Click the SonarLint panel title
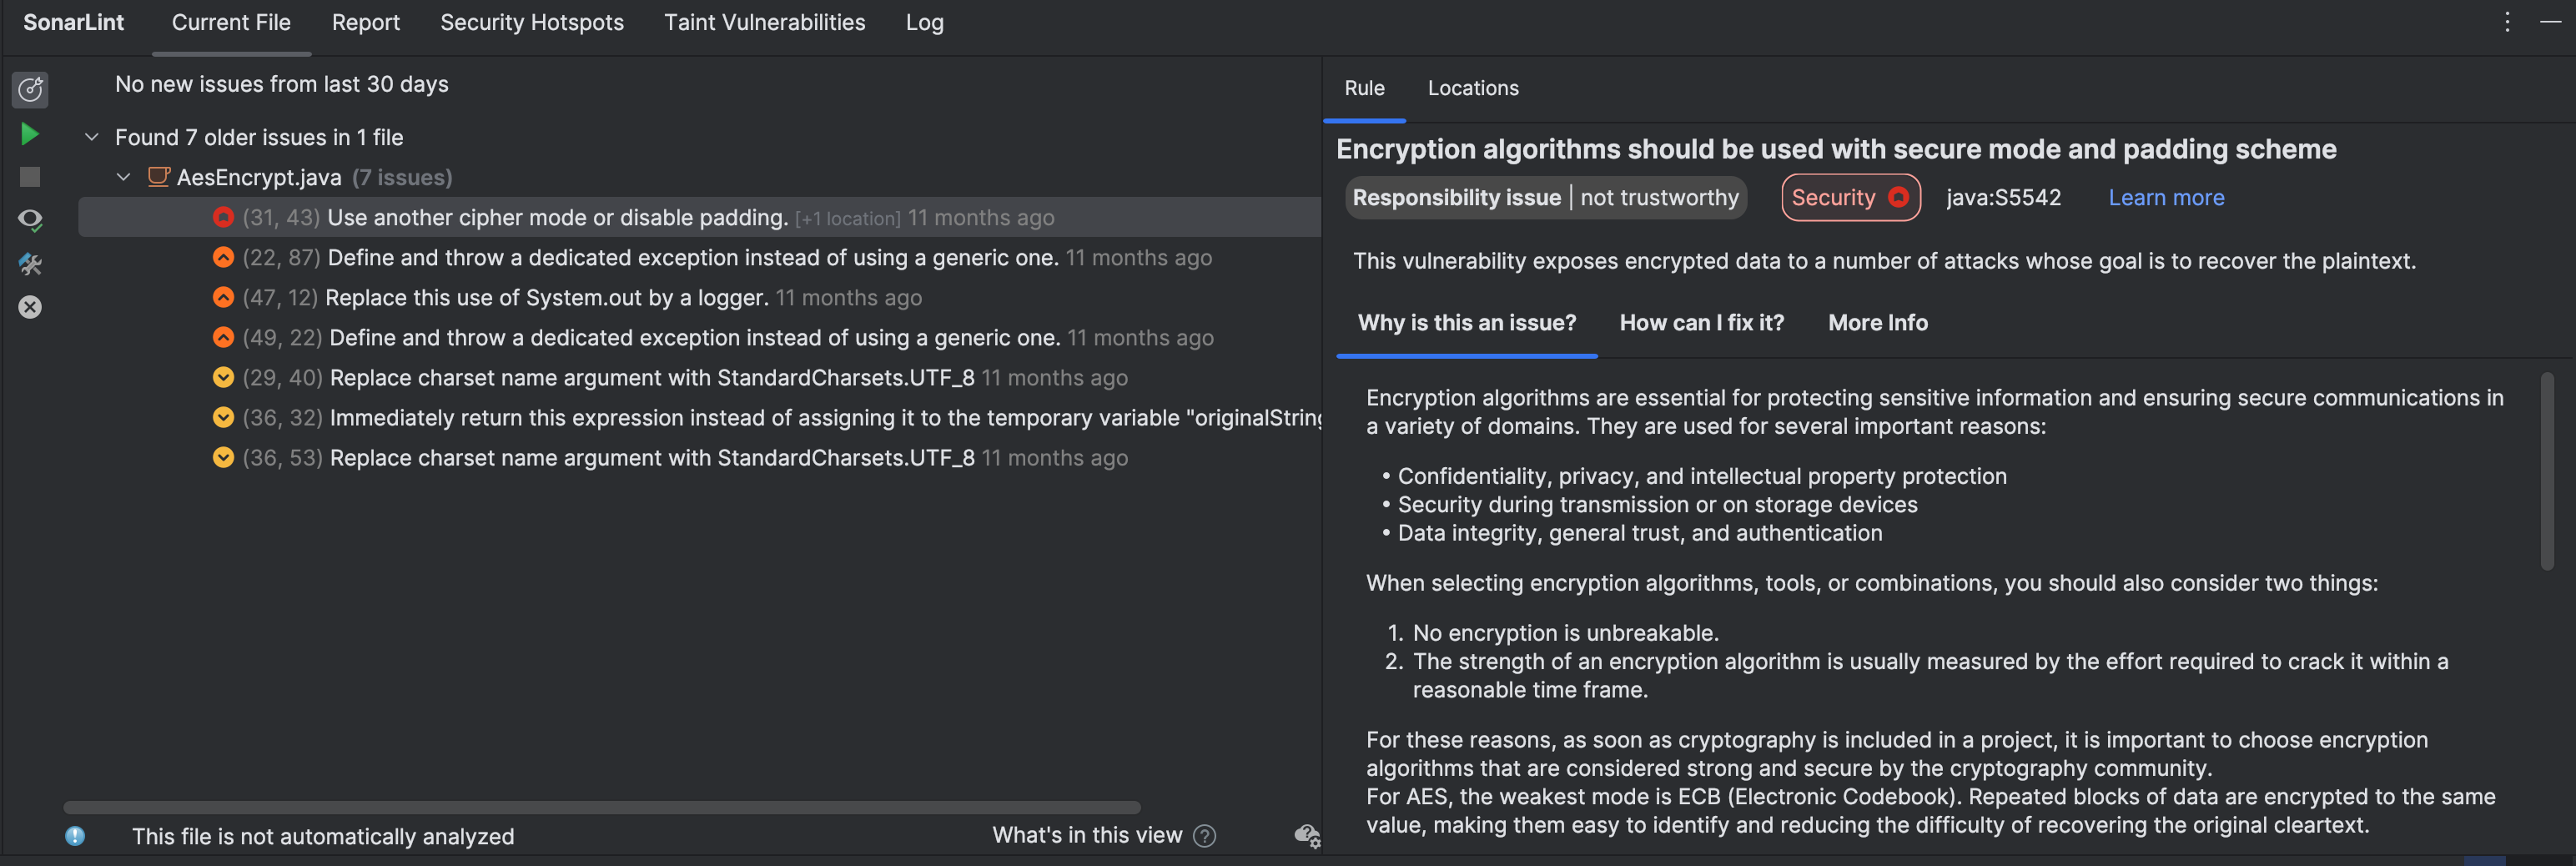The width and height of the screenshot is (2576, 866). tap(73, 23)
